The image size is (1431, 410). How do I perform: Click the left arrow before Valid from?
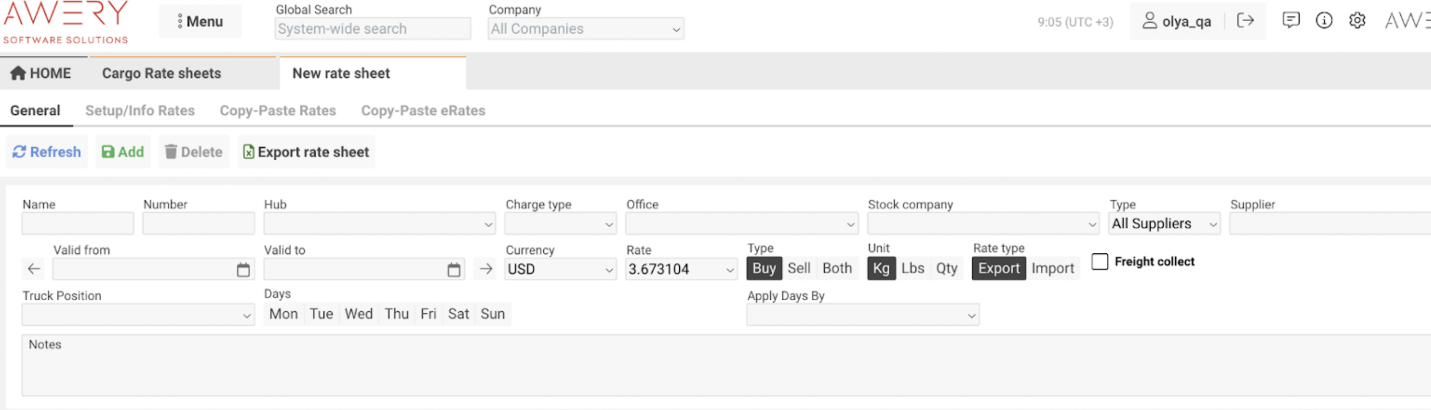tap(34, 269)
